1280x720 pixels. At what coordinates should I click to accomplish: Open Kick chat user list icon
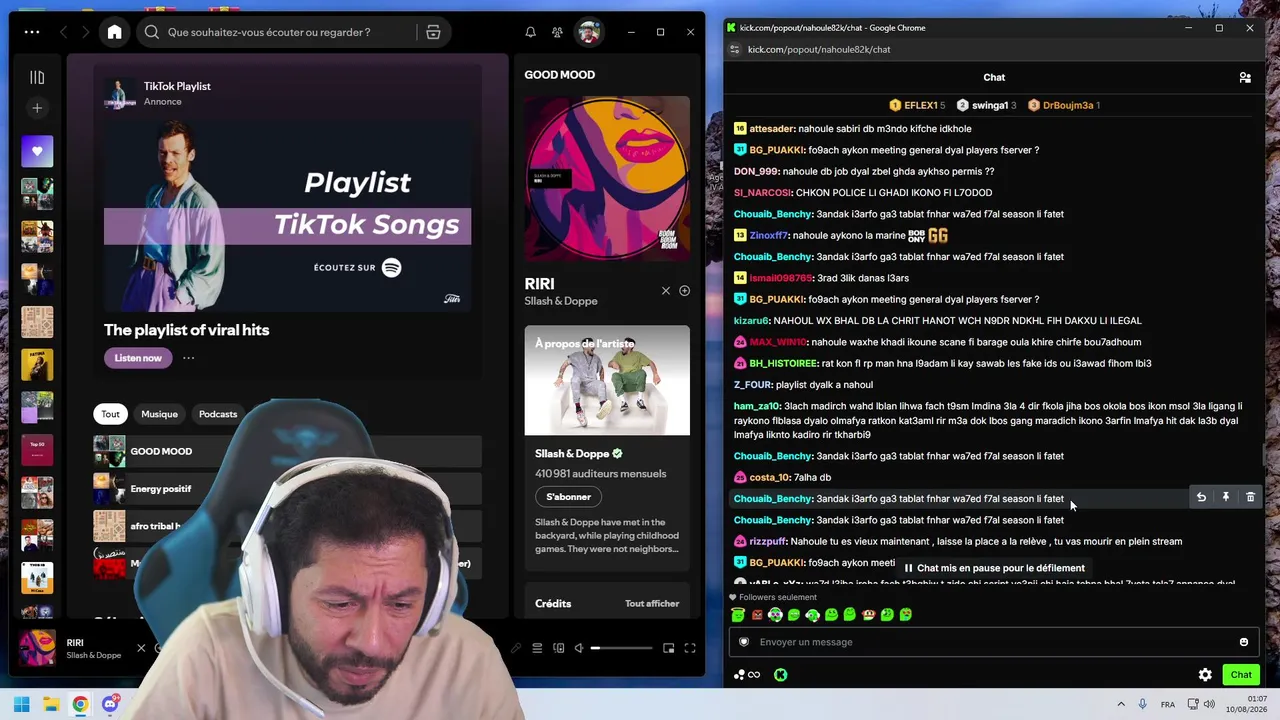coord(1245,77)
